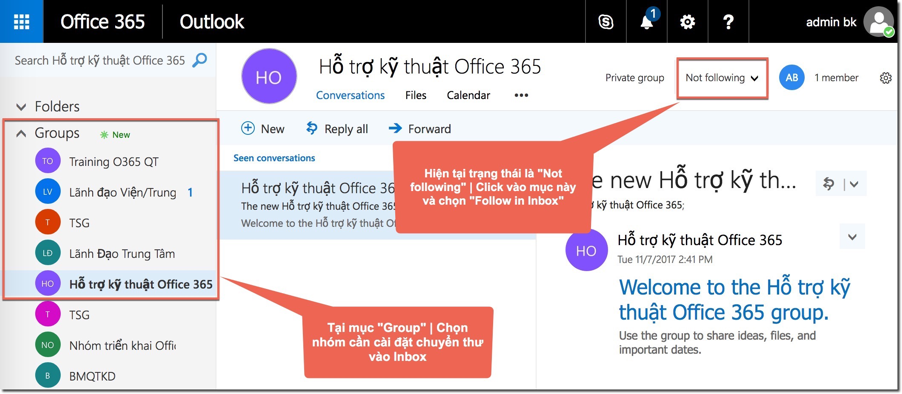Open the Not following dropdown

723,78
